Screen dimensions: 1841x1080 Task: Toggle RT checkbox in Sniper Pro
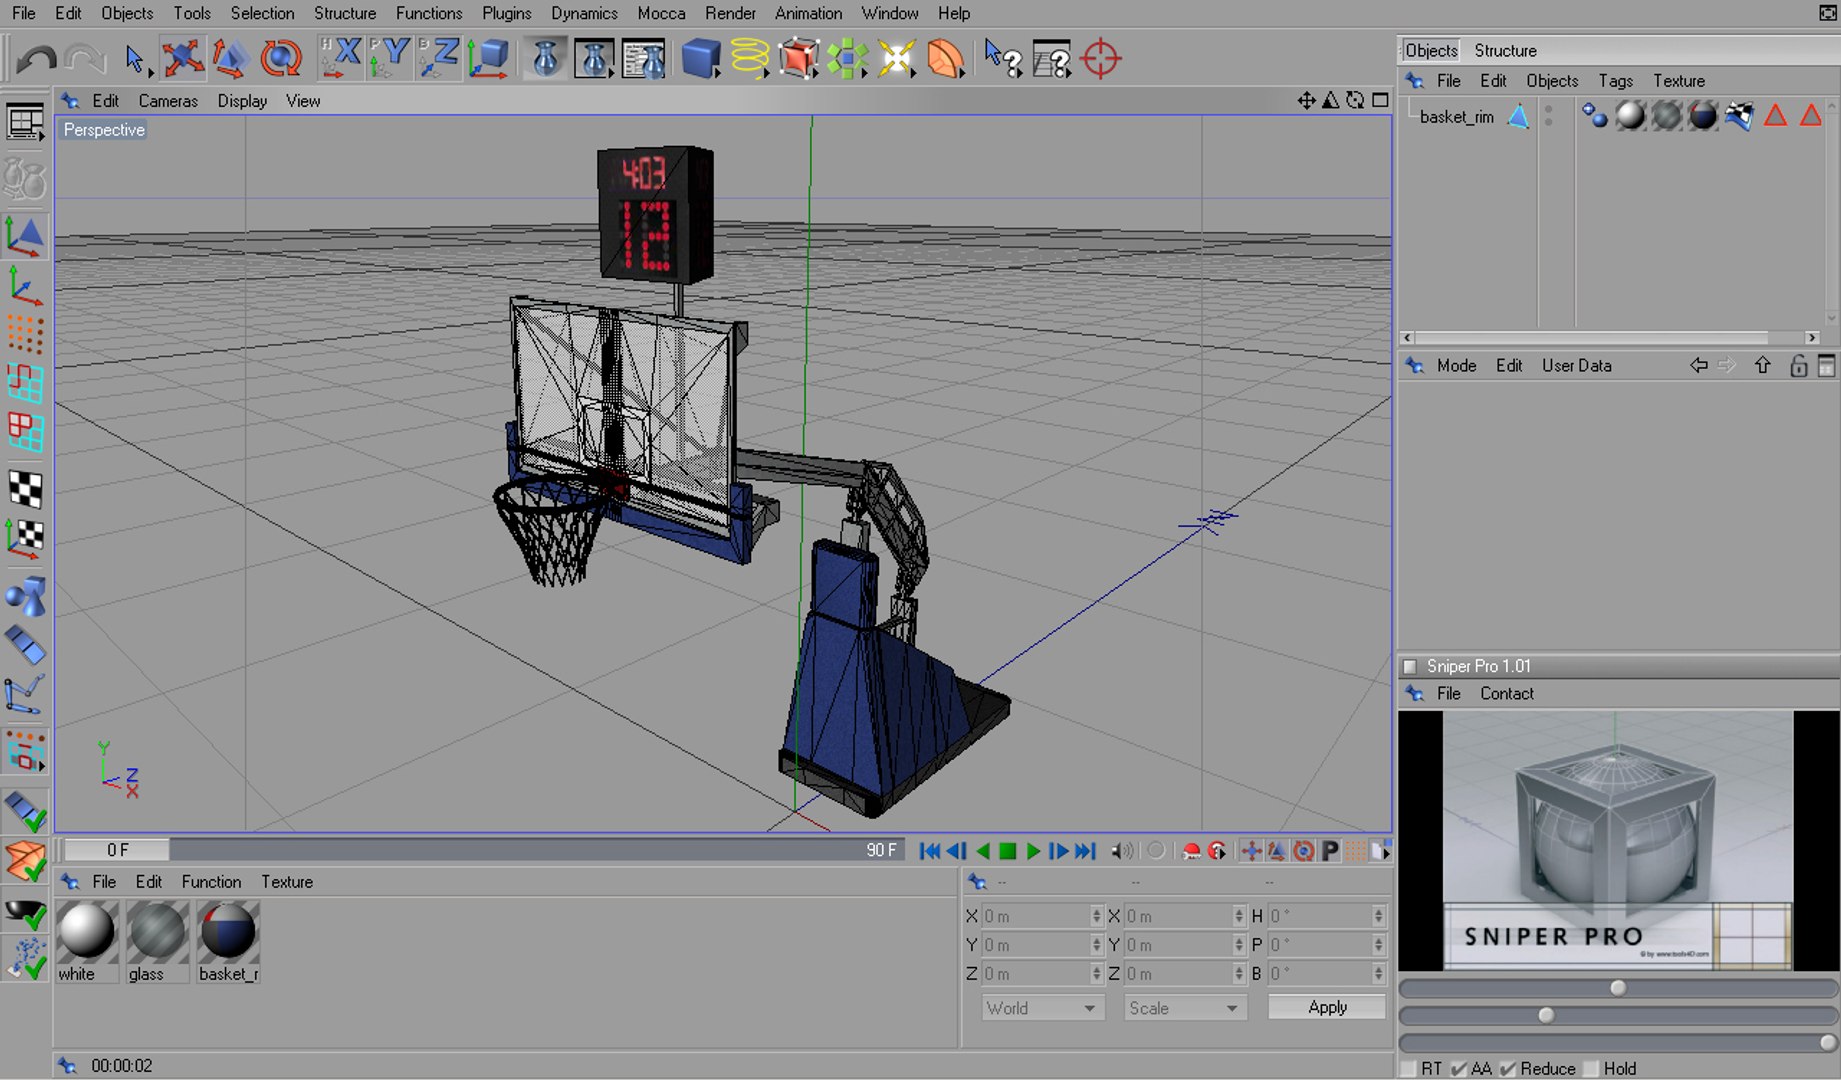(x=1409, y=1069)
